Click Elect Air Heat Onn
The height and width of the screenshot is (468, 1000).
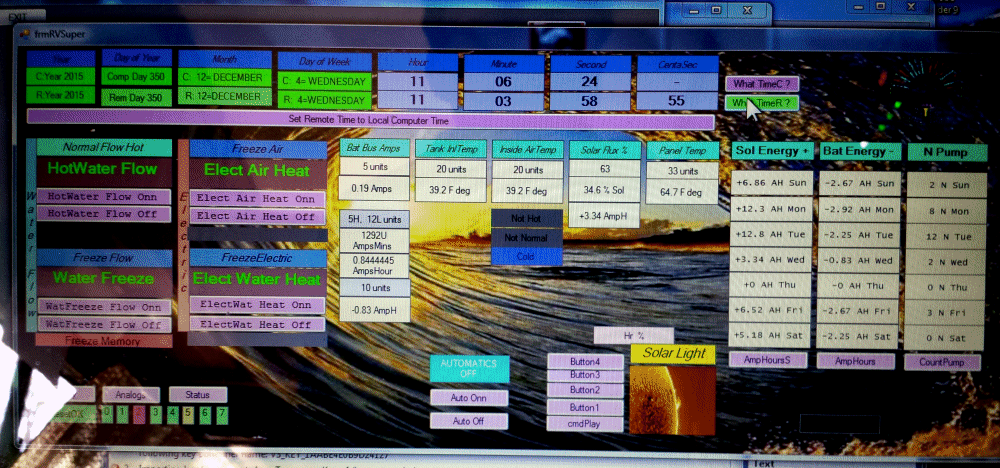[256, 198]
